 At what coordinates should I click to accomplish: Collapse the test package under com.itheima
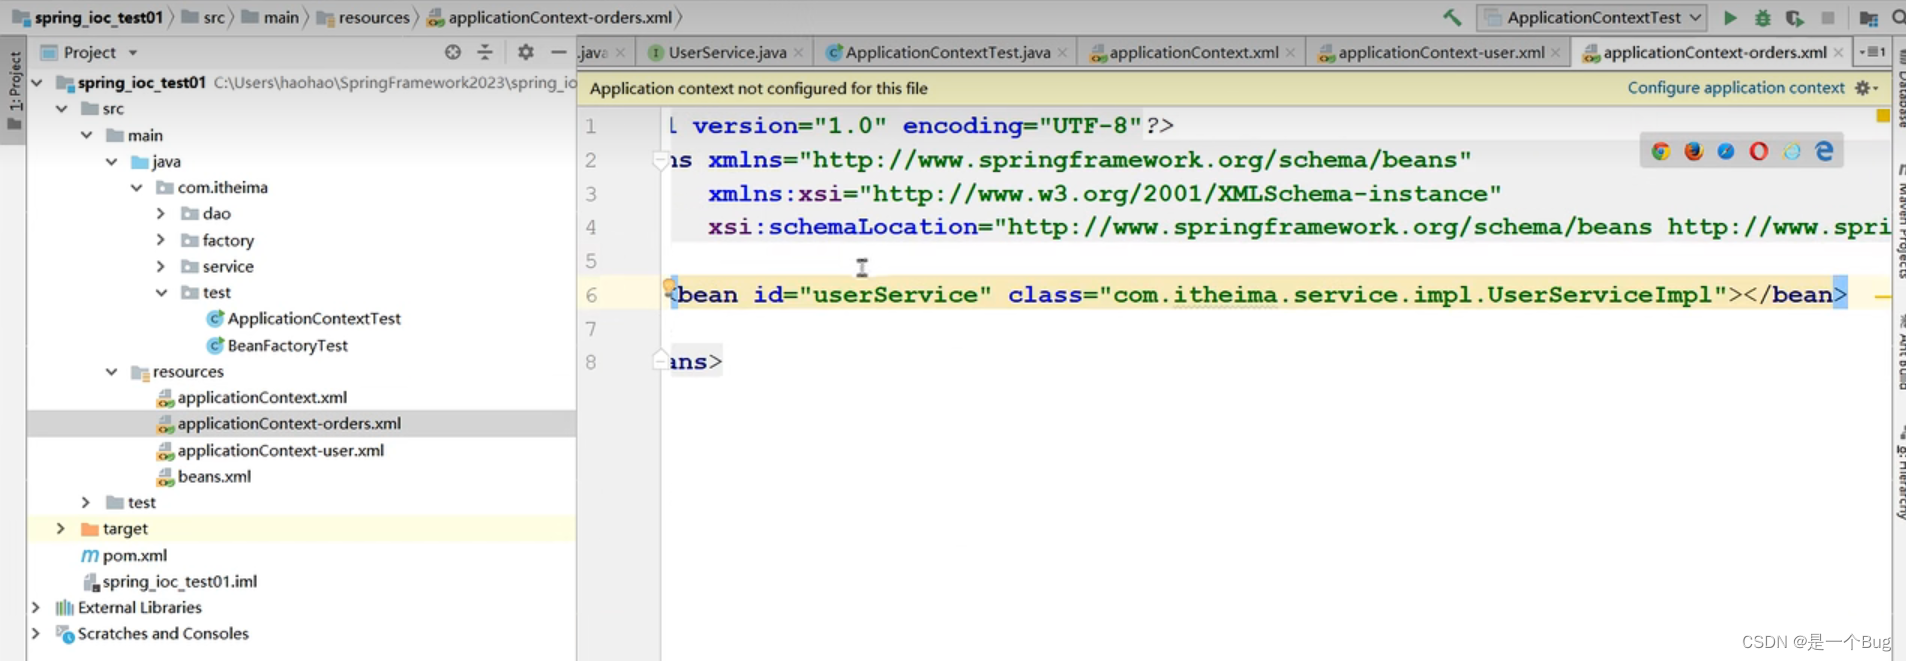click(x=161, y=292)
